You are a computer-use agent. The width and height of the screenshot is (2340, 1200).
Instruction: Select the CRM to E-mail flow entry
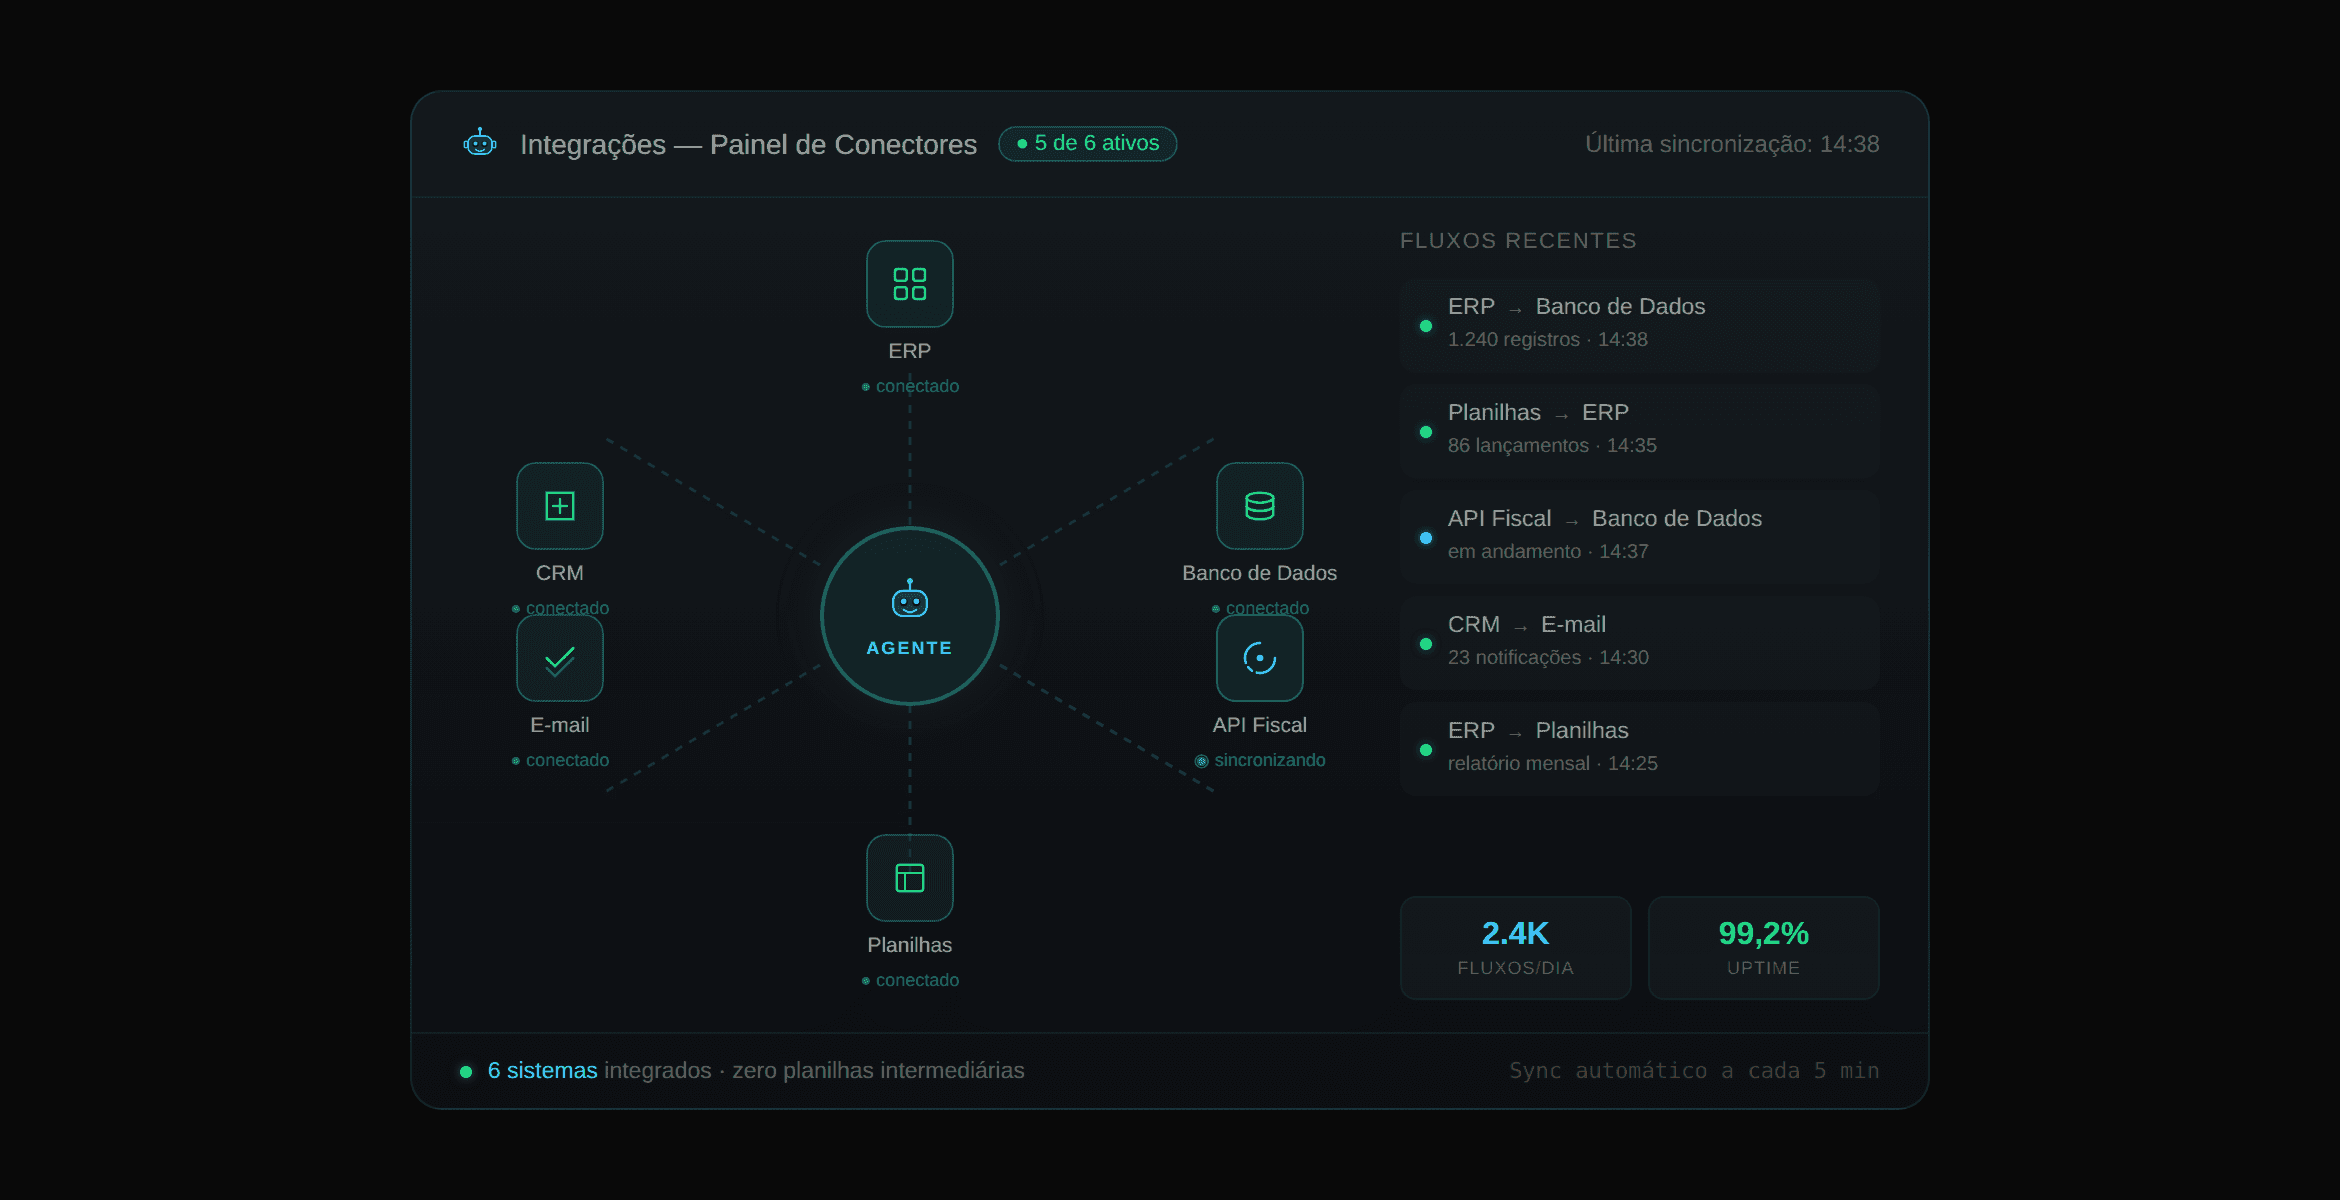tap(1639, 642)
